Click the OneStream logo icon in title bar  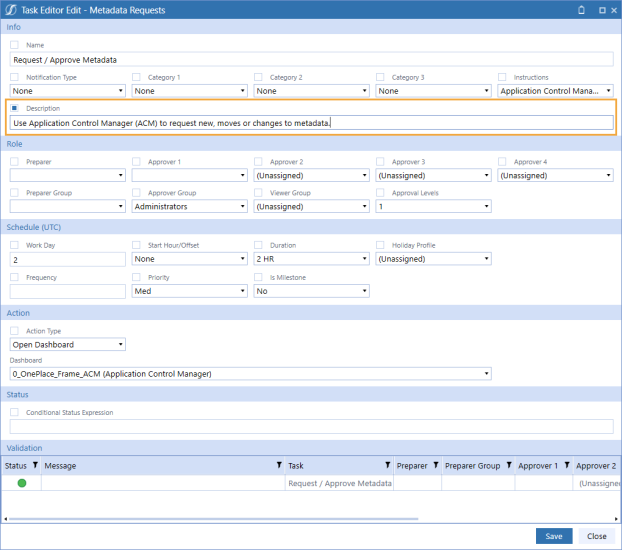pyautogui.click(x=11, y=10)
